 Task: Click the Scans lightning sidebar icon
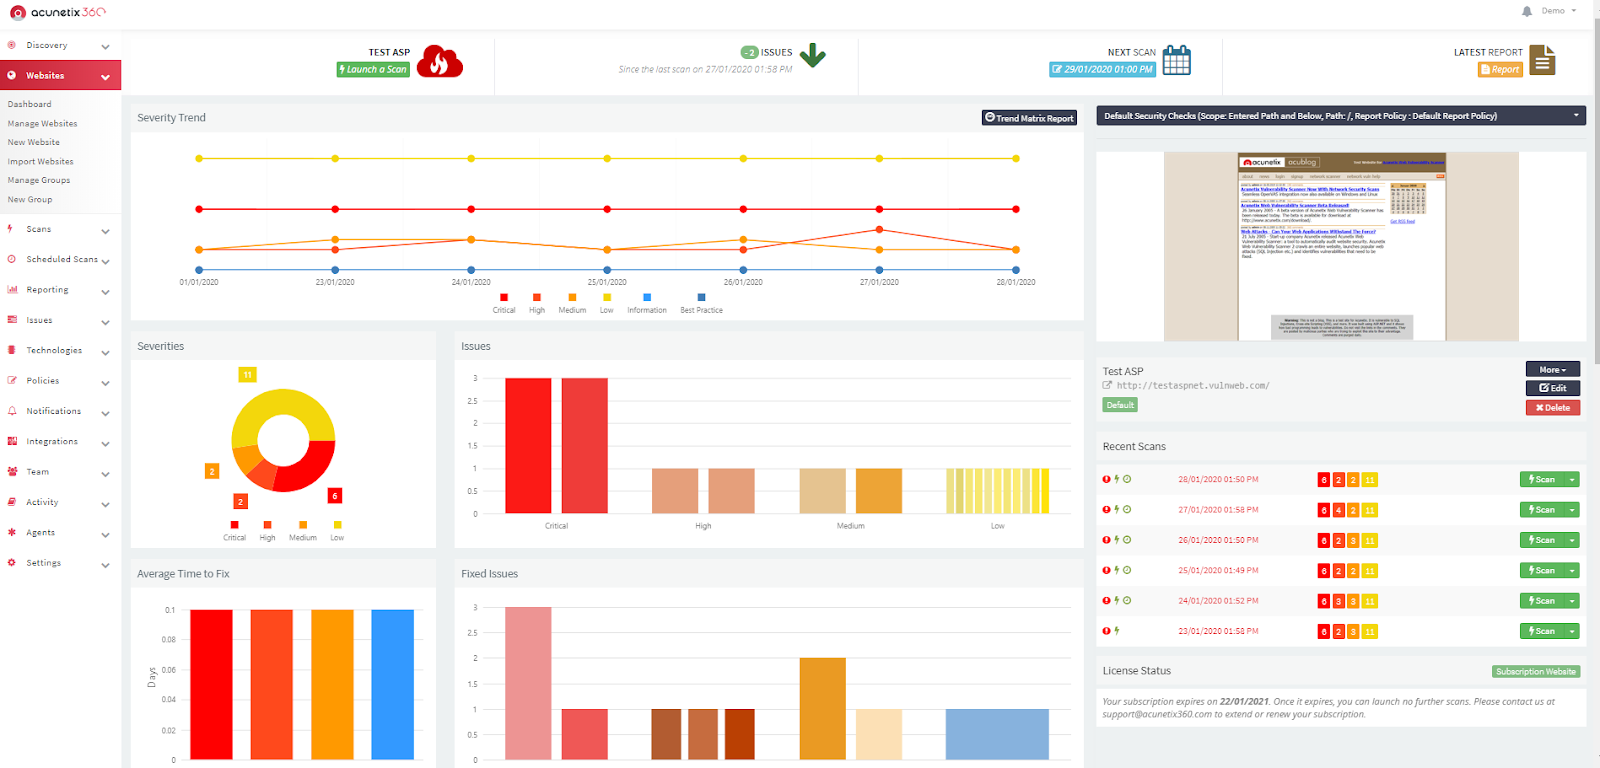pos(11,229)
